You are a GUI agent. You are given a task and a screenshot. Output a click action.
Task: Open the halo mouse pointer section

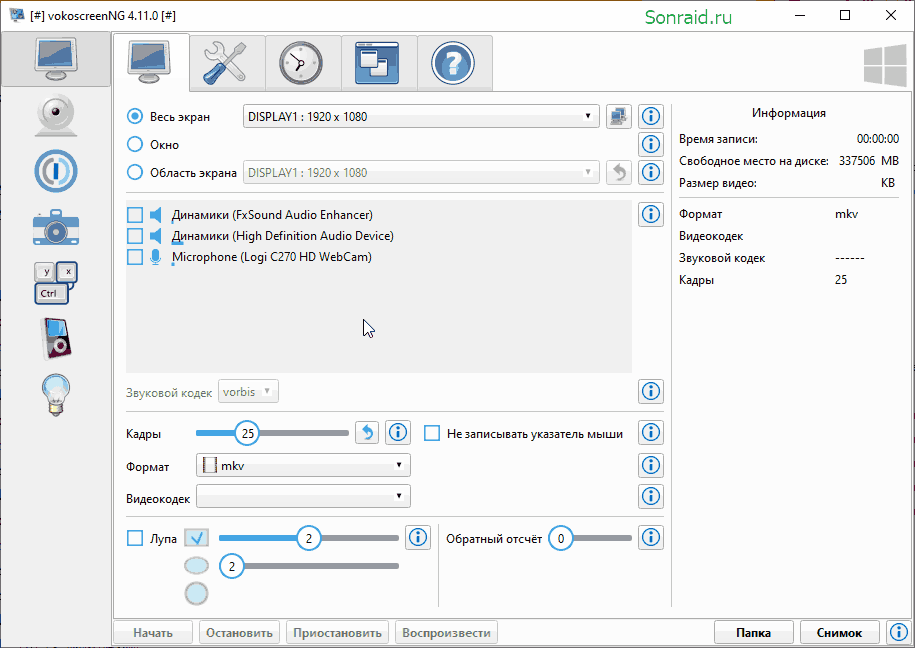pyautogui.click(x=55, y=171)
